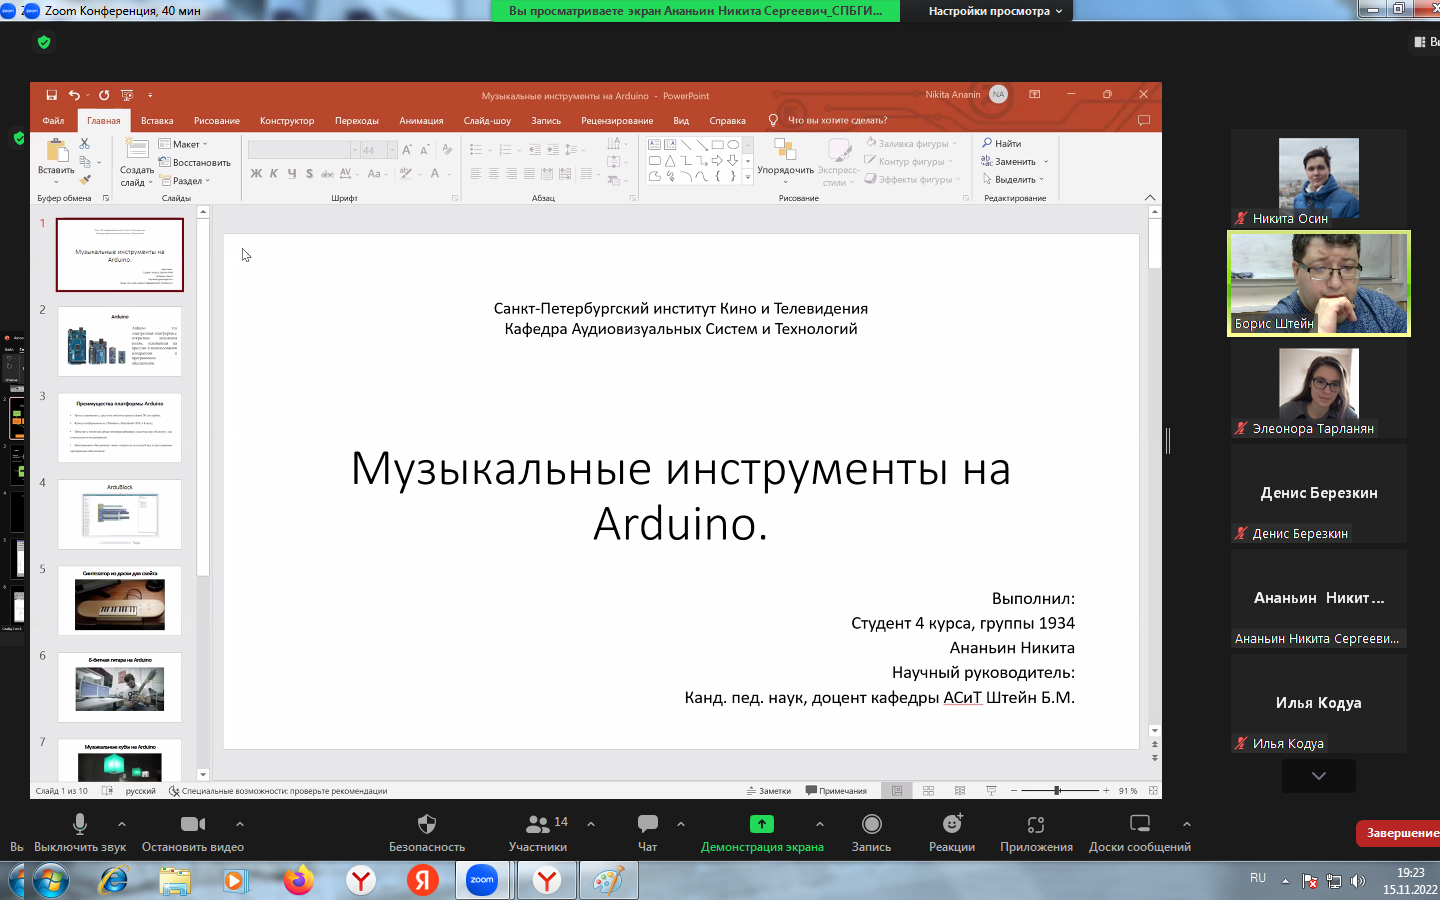1440x900 pixels.
Task: Switch to the Анимация ribbon tab
Action: tap(421, 120)
